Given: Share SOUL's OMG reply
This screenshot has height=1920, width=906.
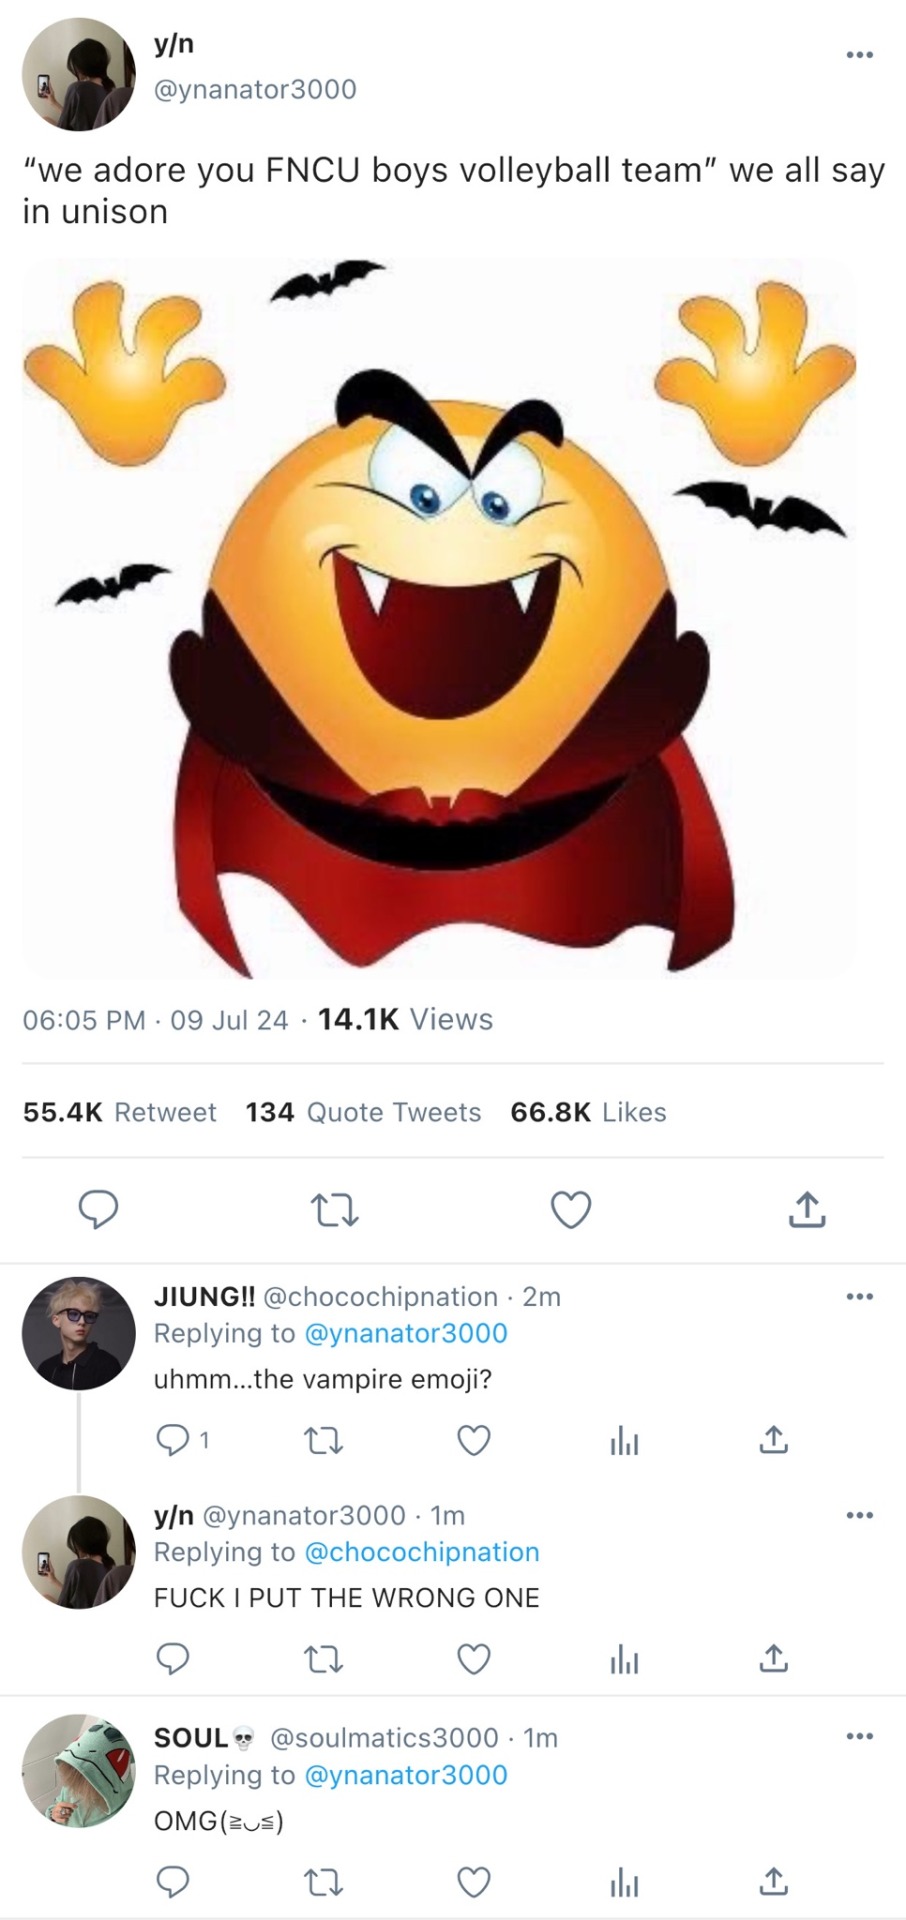Looking at the screenshot, I should click(x=772, y=1883).
